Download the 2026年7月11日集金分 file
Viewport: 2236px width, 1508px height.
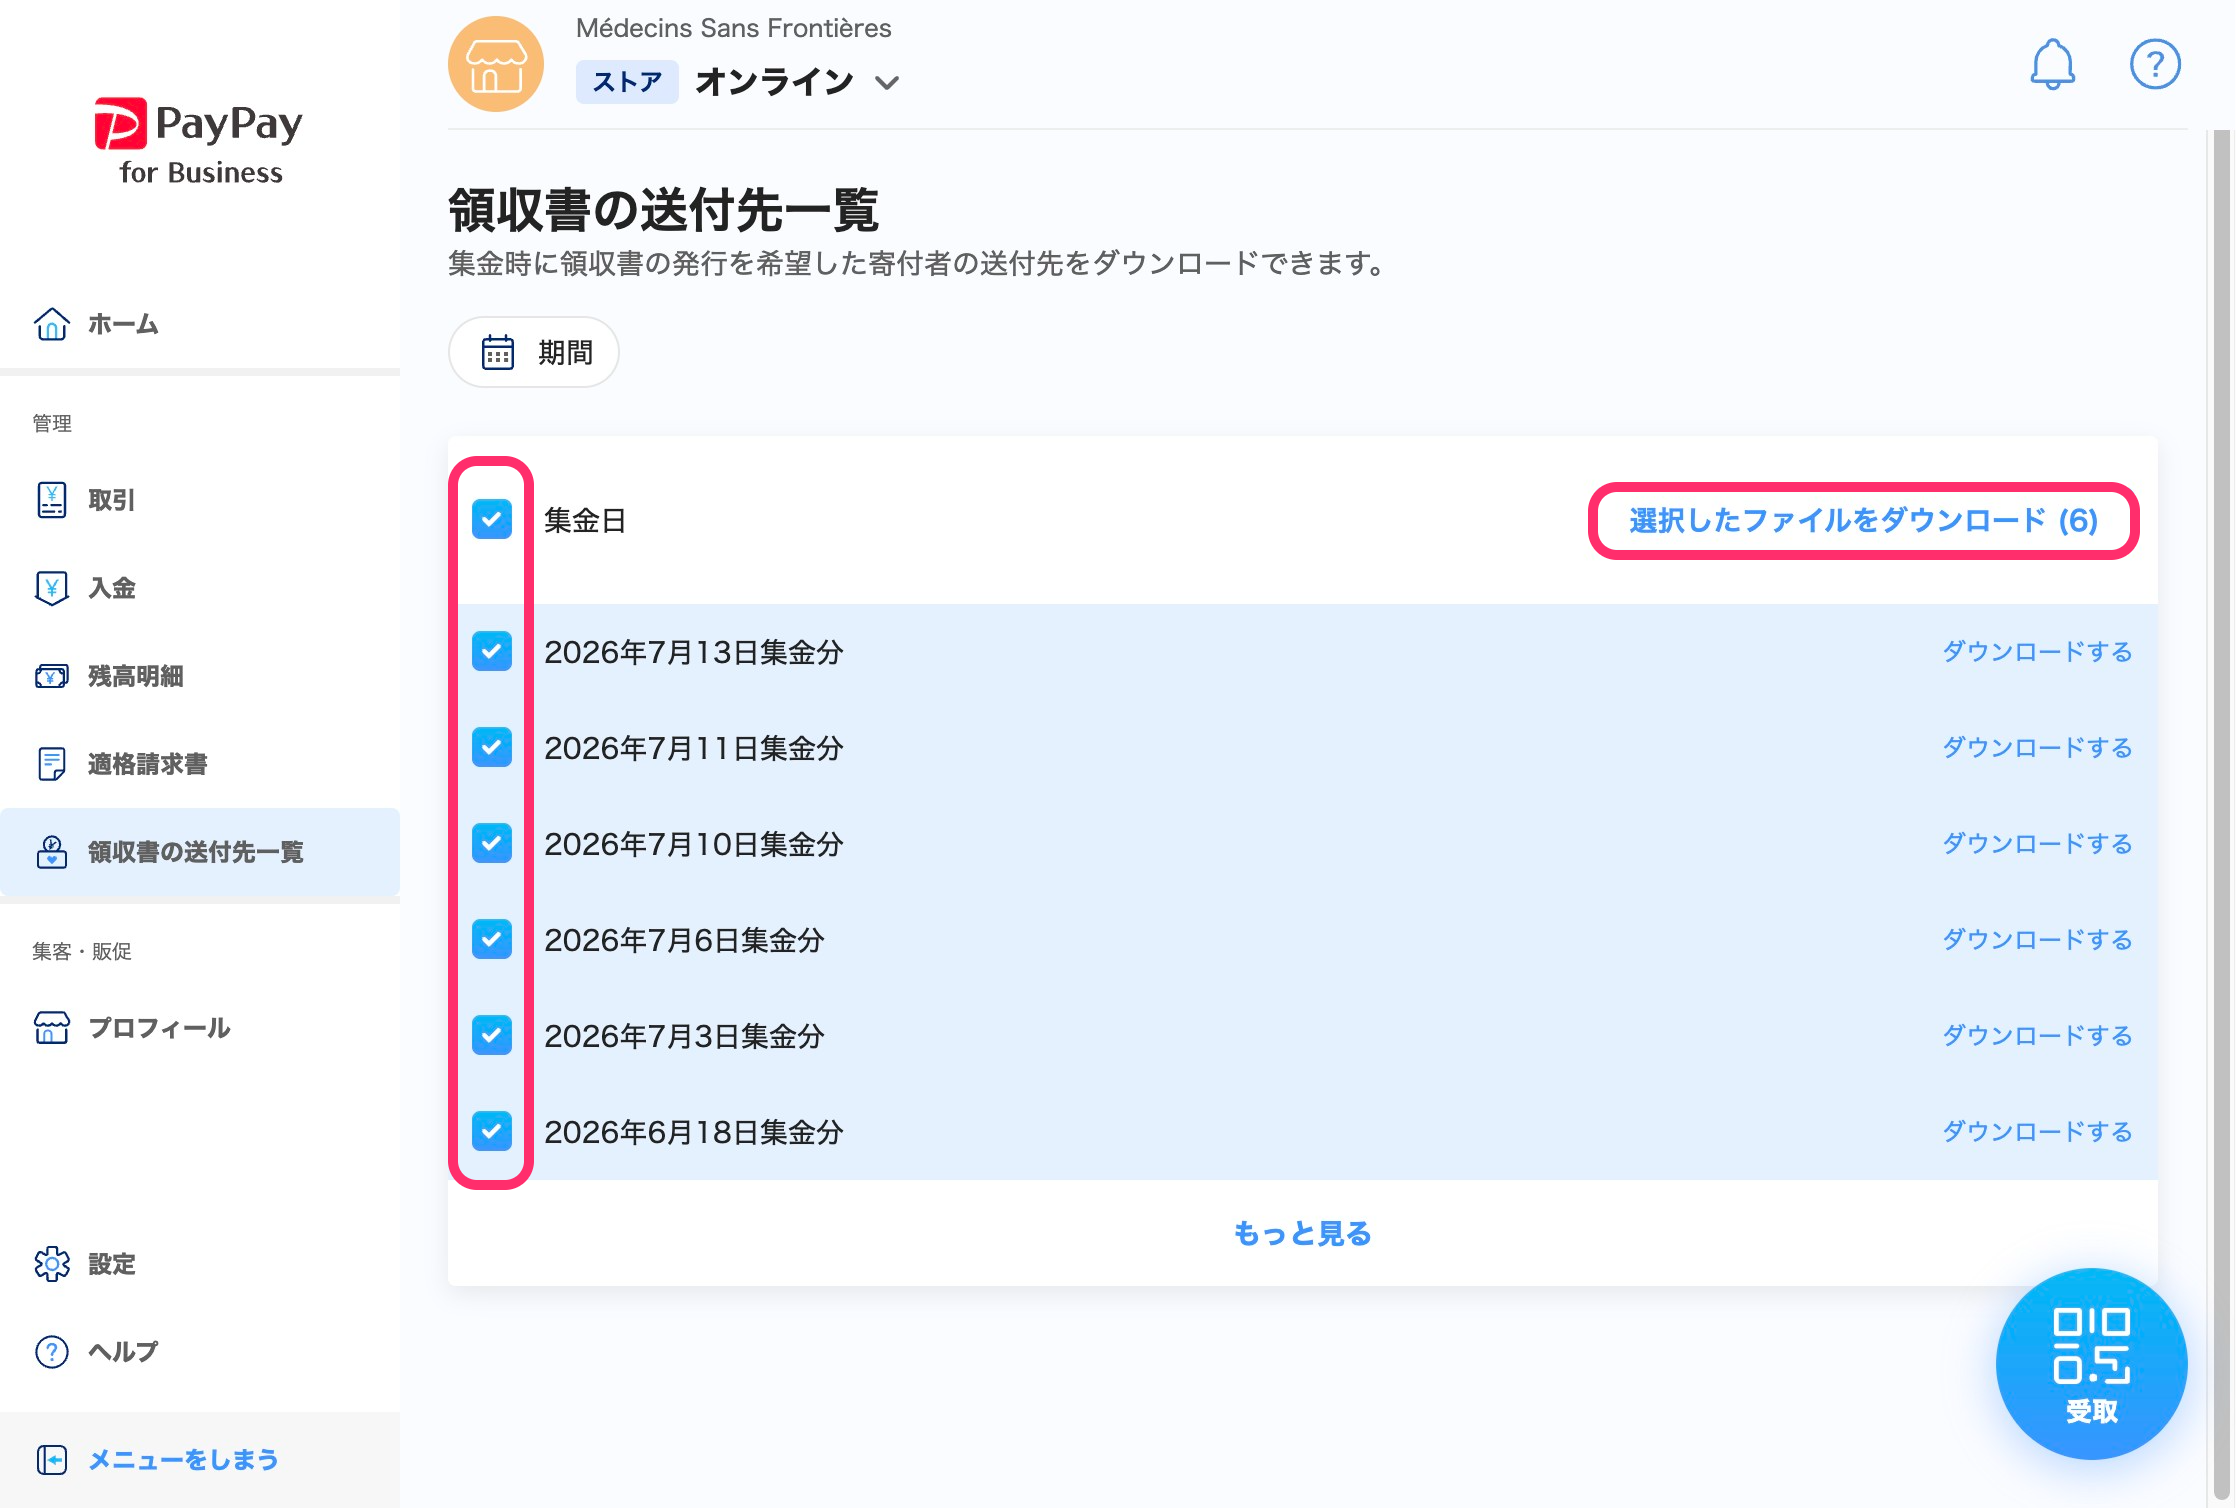(2037, 748)
